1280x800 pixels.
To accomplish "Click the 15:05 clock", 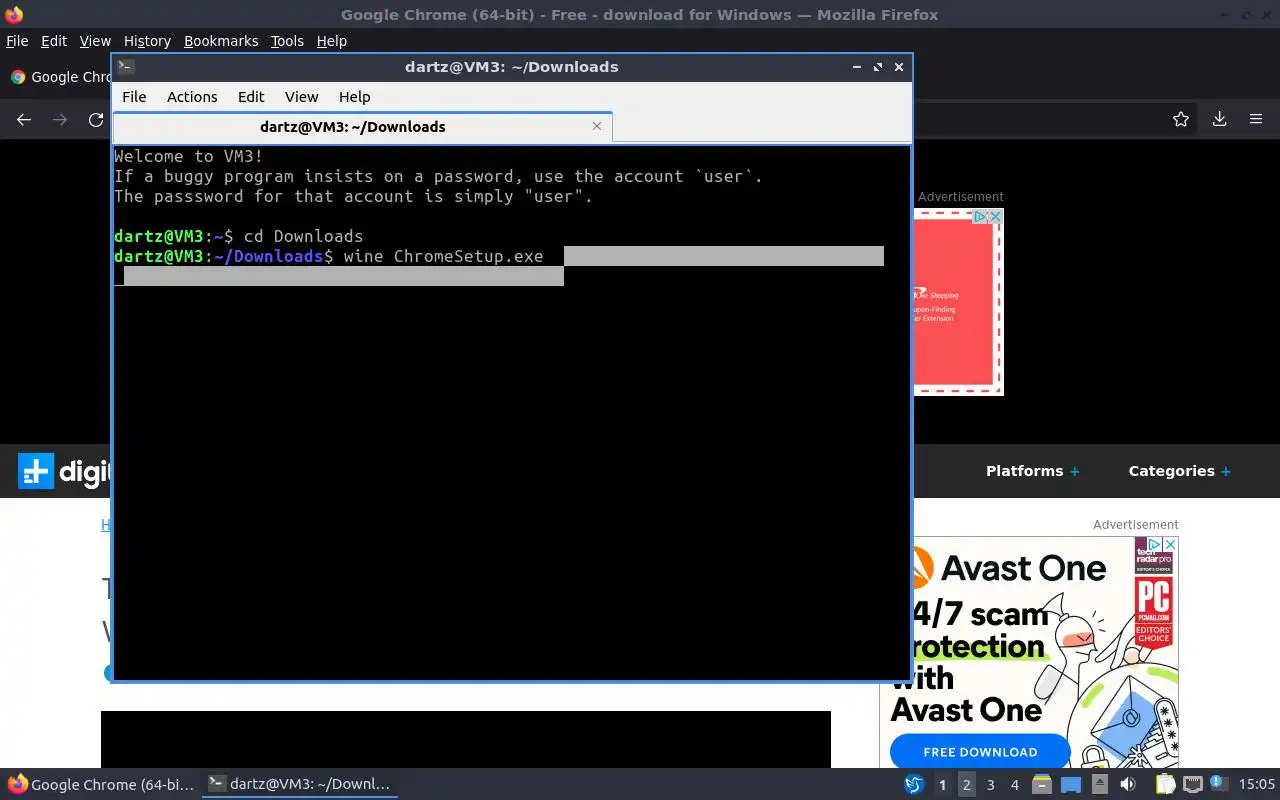I will click(x=1256, y=785).
